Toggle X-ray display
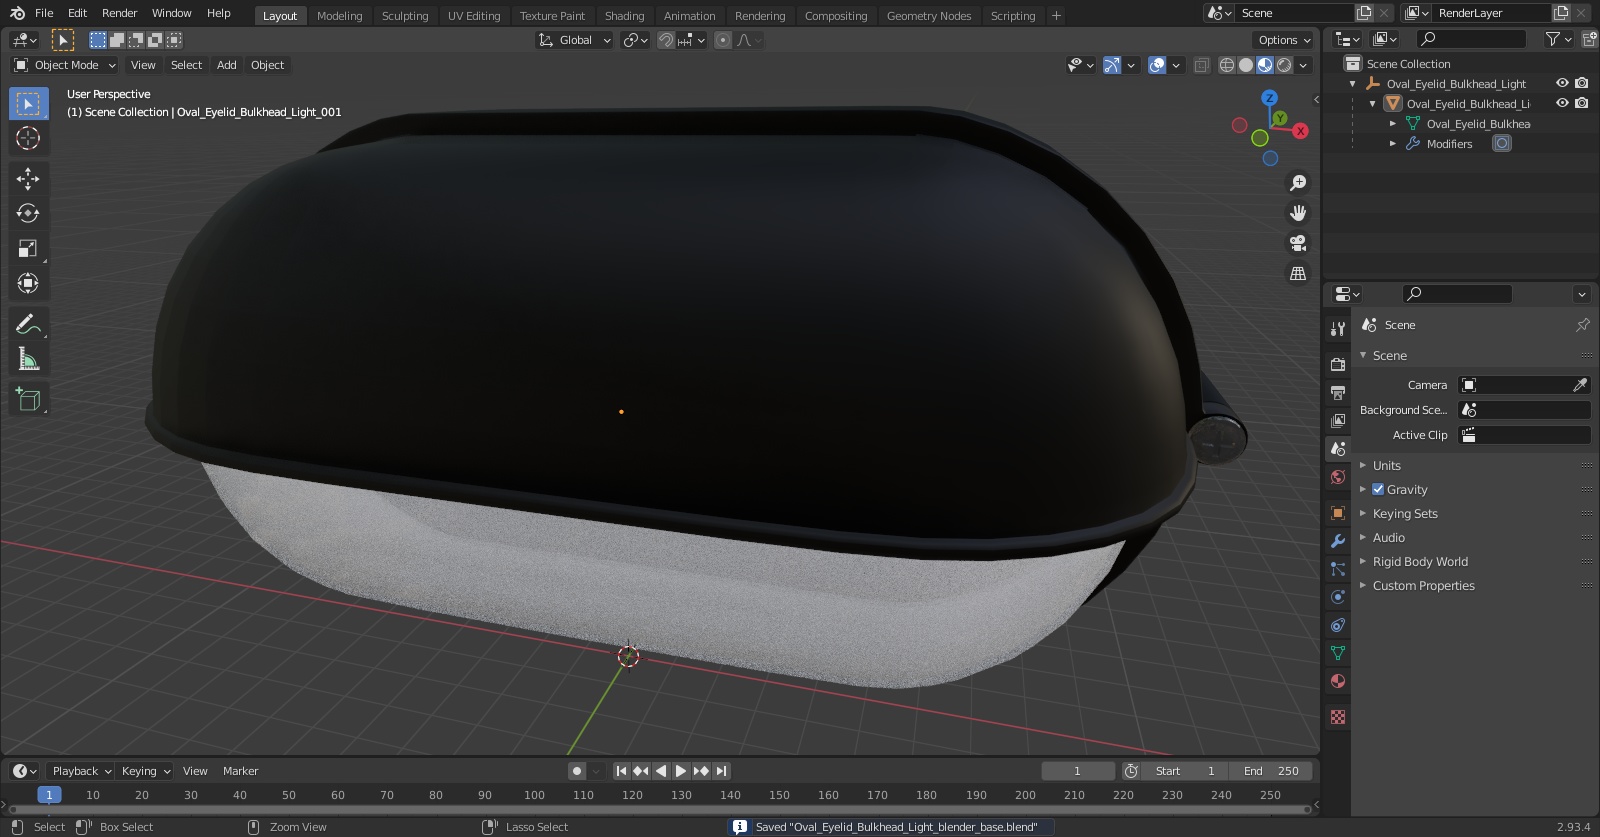Screen dimensions: 1600x837 pyautogui.click(x=1201, y=65)
